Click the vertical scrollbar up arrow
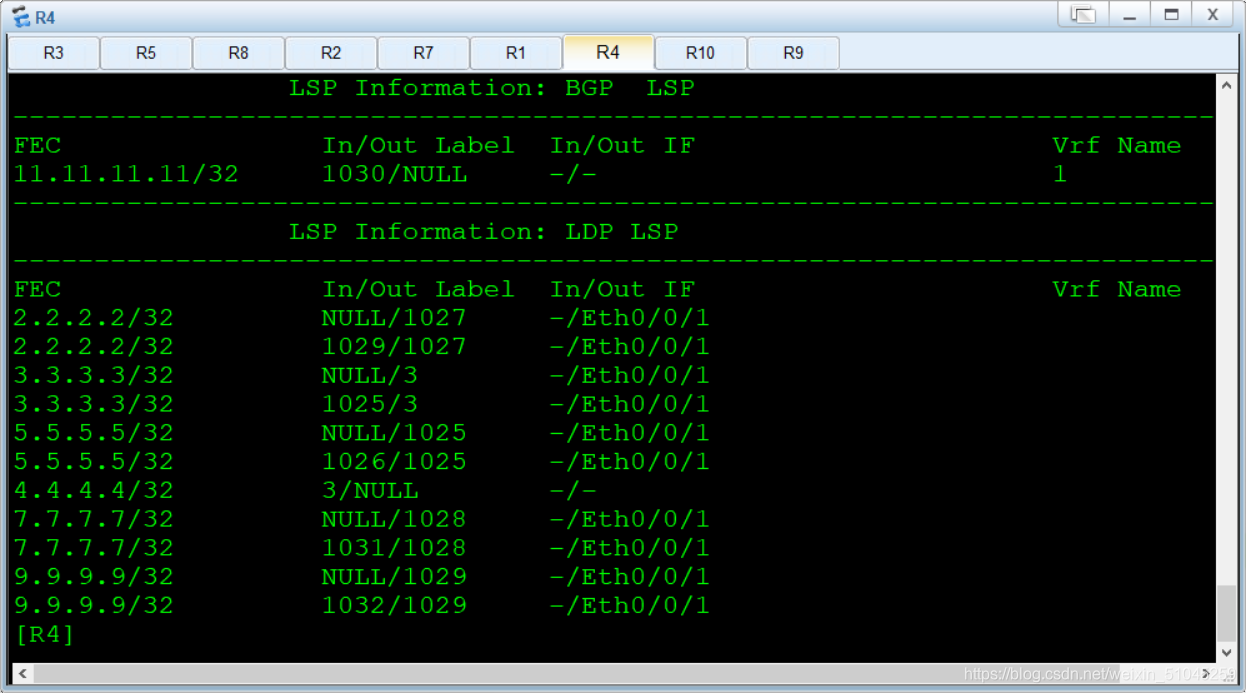Viewport: 1246px width, 693px height. click(x=1227, y=85)
